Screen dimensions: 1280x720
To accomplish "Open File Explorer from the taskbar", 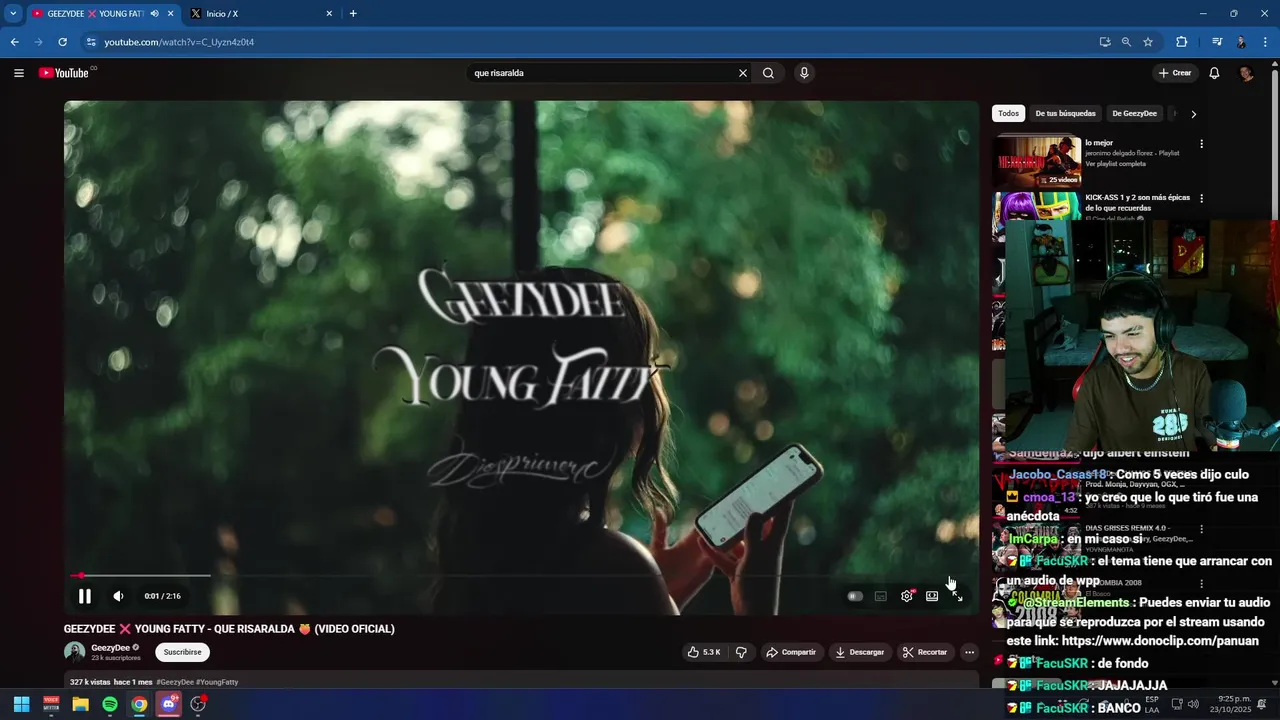I will pyautogui.click(x=80, y=704).
